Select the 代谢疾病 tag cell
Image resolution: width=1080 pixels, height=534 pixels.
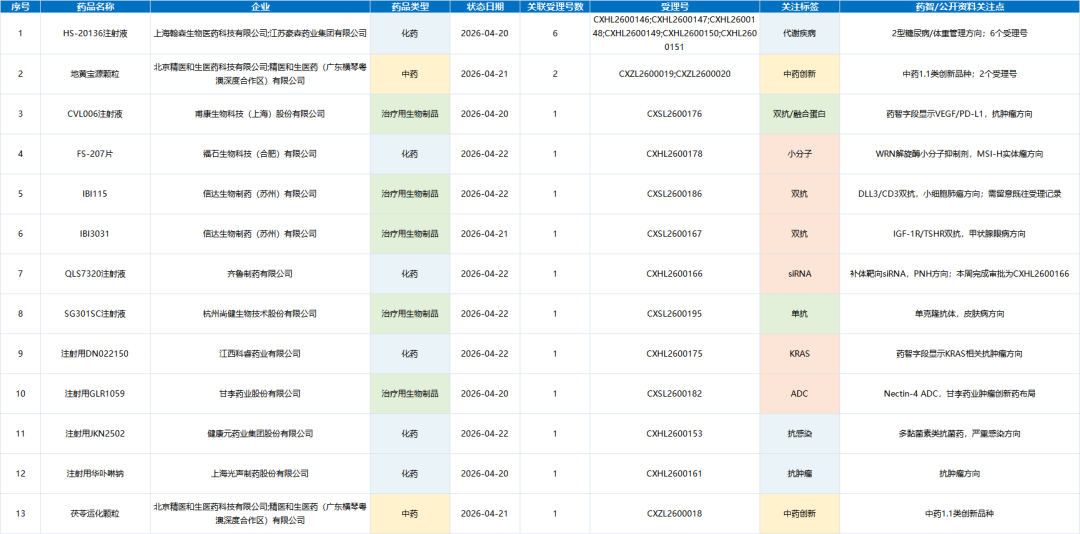tap(799, 33)
